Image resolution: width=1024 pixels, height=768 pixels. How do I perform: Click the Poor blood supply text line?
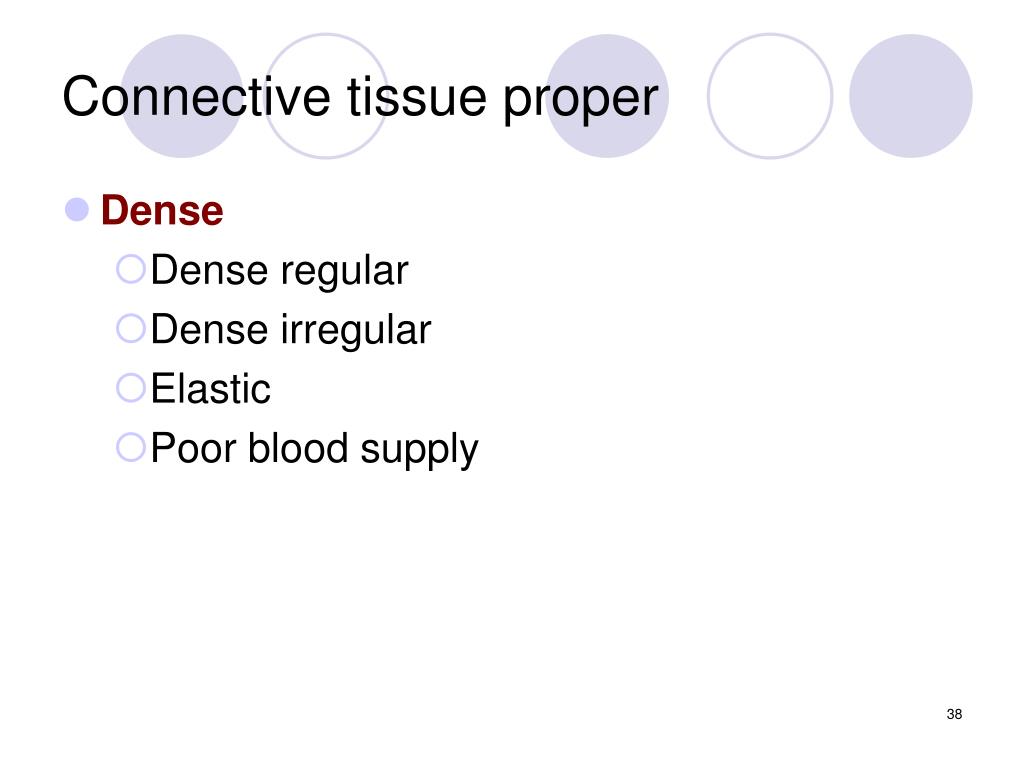click(314, 449)
